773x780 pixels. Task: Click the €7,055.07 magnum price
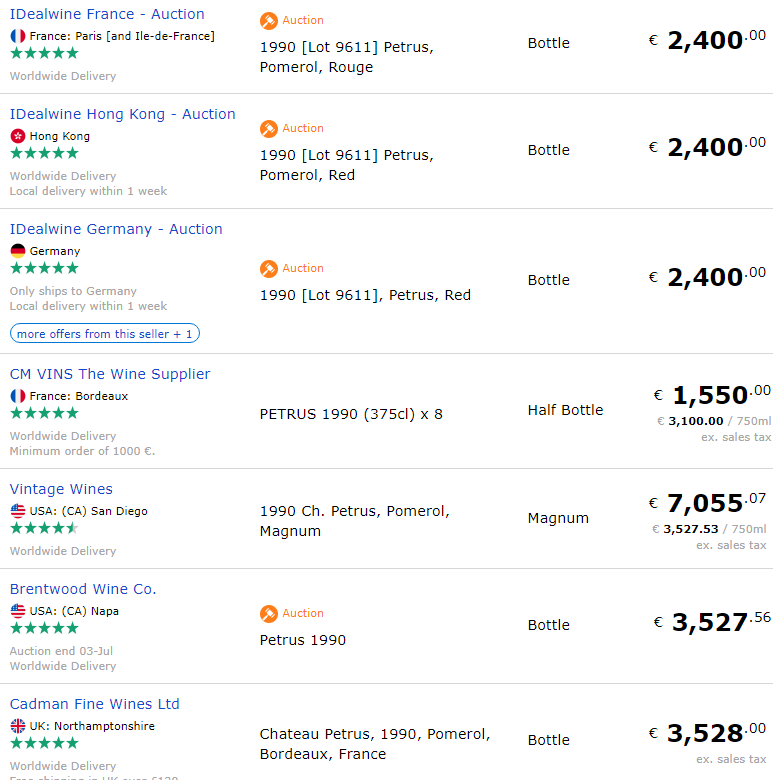[x=707, y=502]
